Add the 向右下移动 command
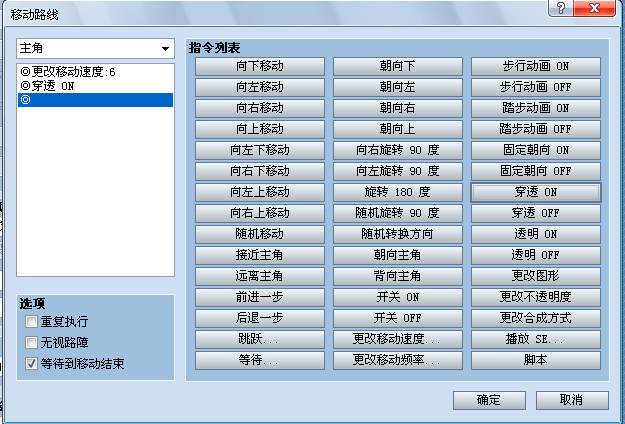Image resolution: width=625 pixels, height=424 pixels. (x=260, y=171)
